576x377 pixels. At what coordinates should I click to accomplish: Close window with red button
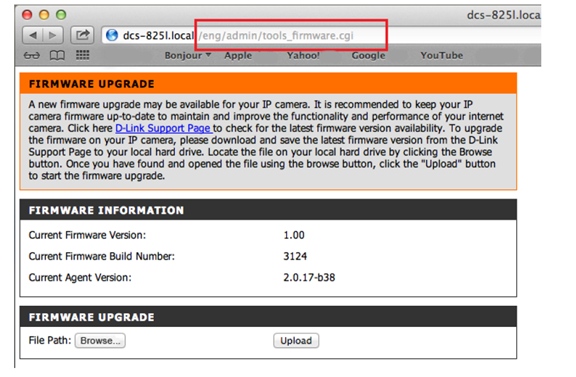point(27,15)
